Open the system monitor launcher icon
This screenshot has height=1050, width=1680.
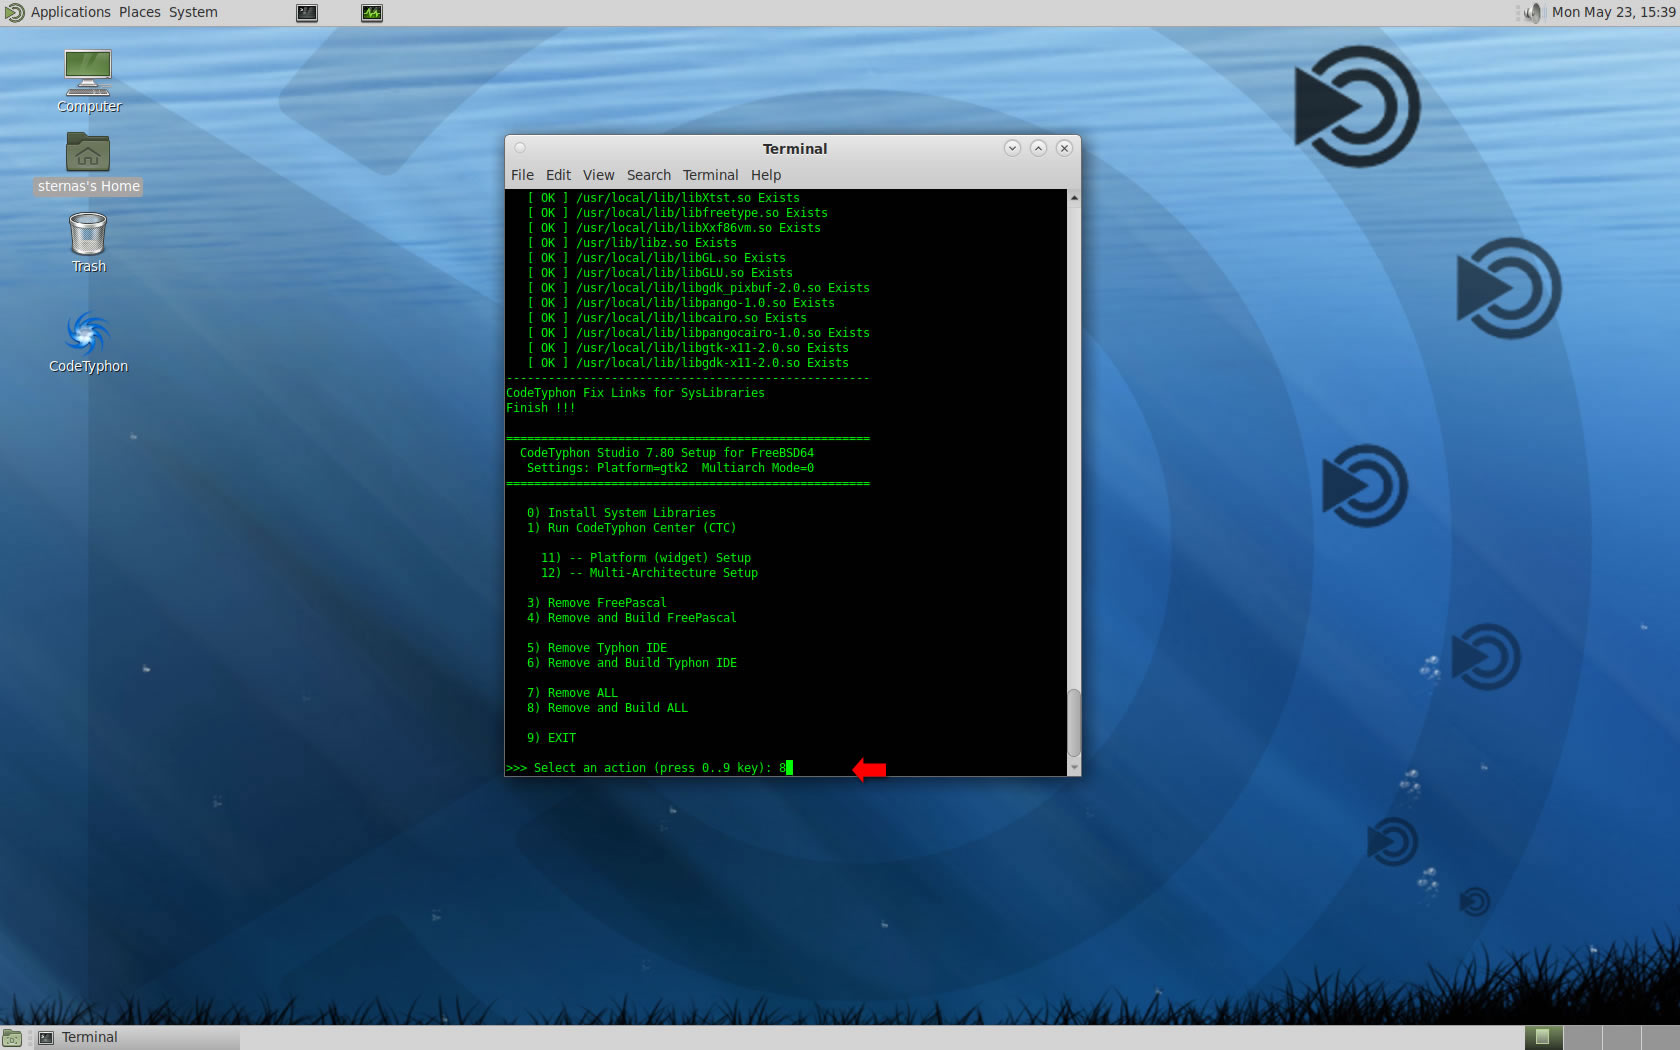372,13
